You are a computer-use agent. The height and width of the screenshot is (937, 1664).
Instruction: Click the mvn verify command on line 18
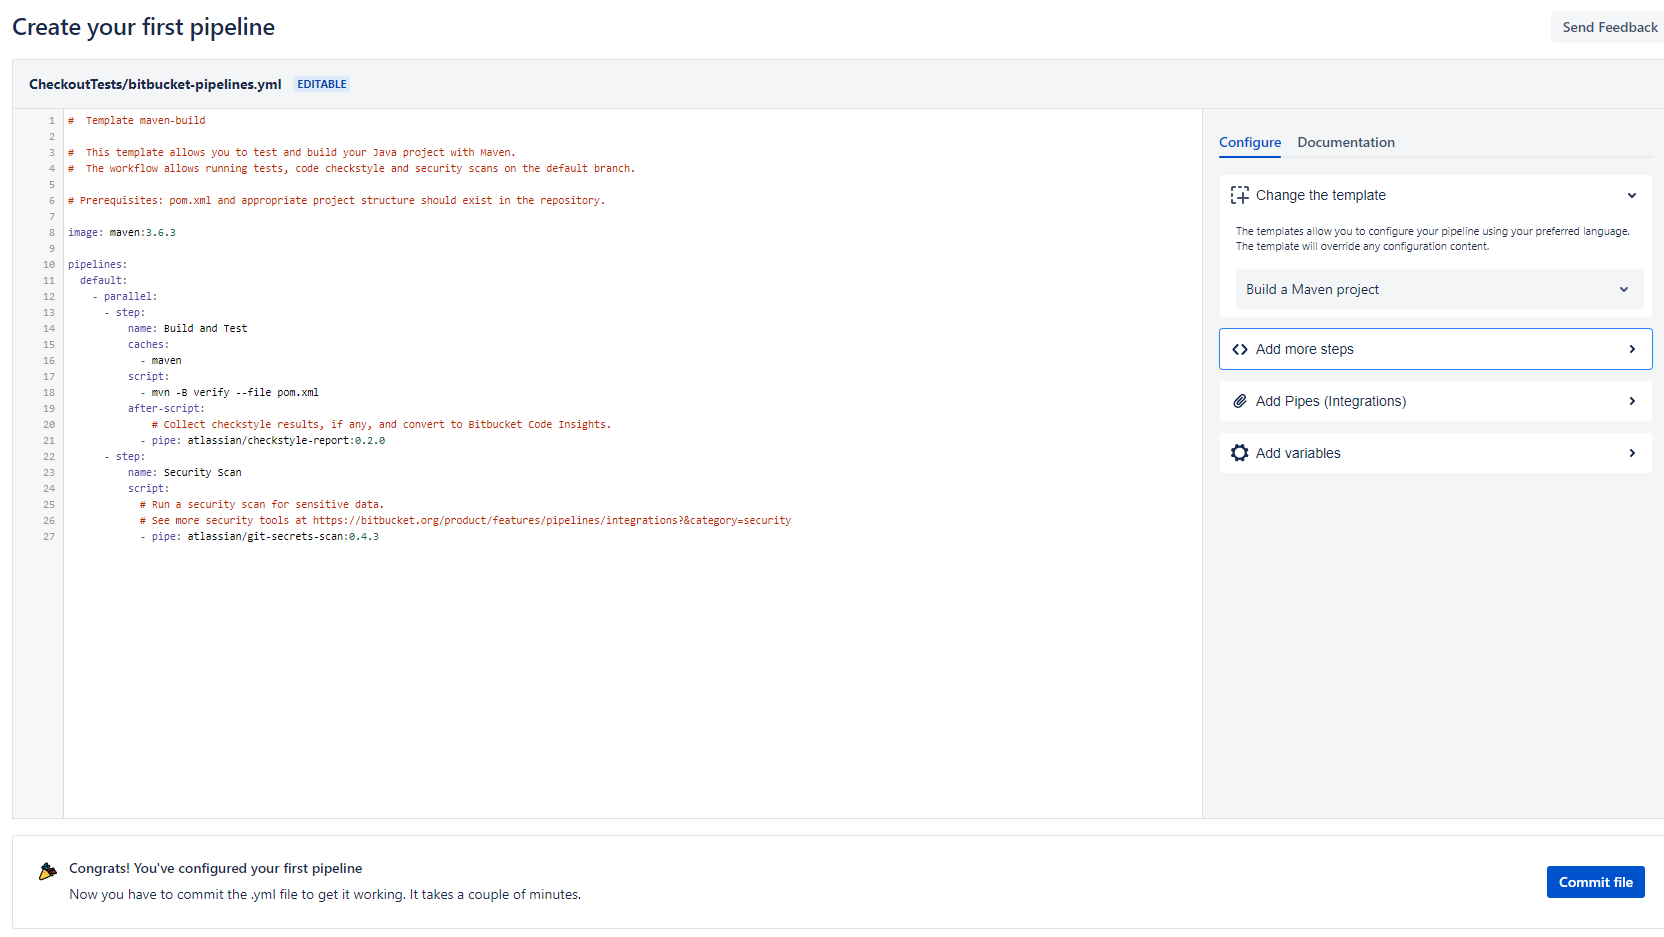232,392
